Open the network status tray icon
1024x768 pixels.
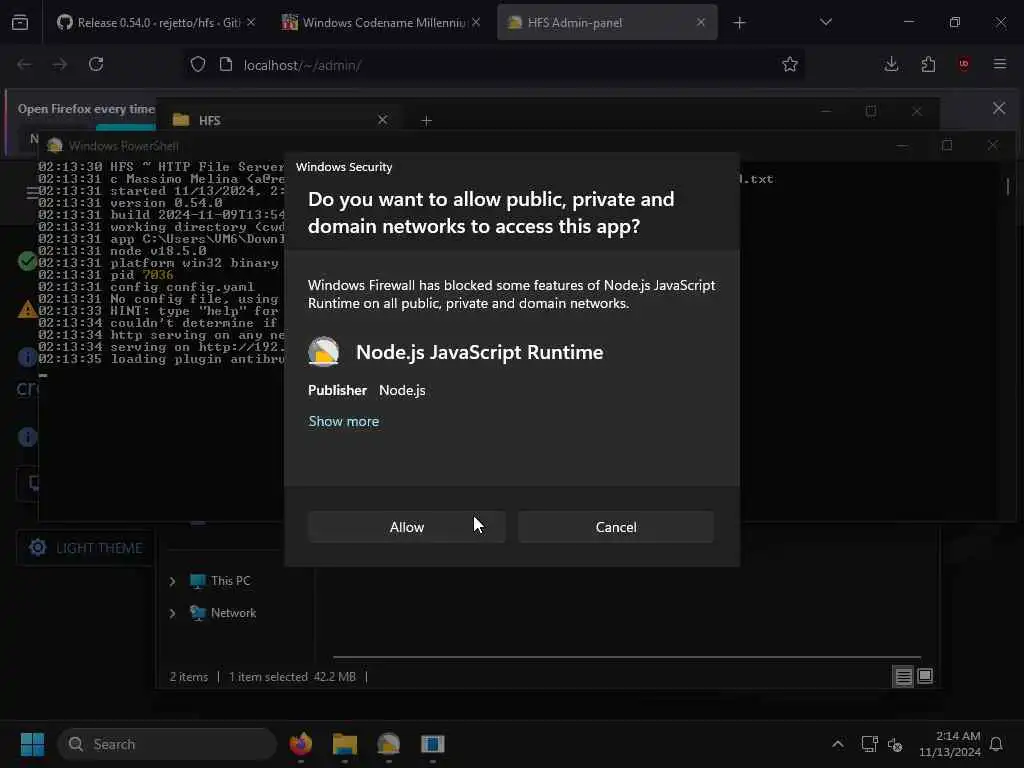tap(869, 744)
